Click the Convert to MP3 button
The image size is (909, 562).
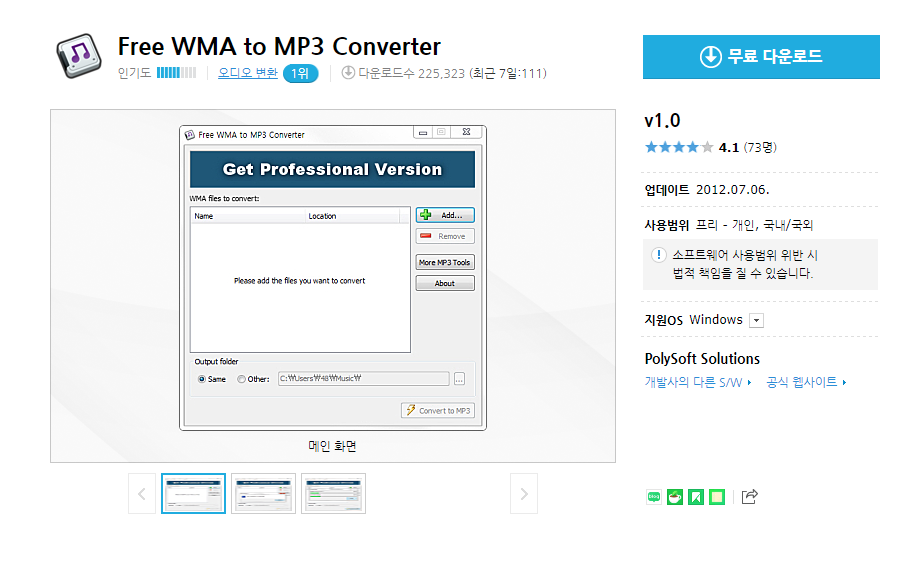(438, 411)
